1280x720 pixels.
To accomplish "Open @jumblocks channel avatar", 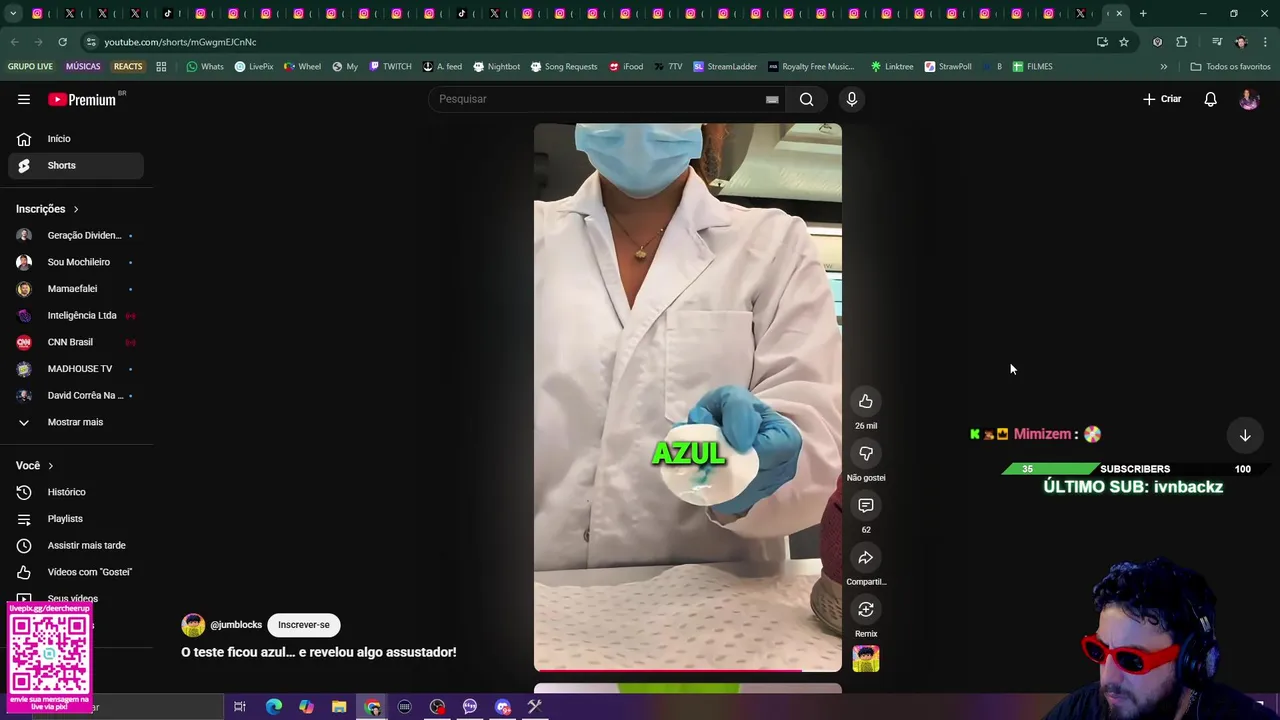I will [193, 625].
